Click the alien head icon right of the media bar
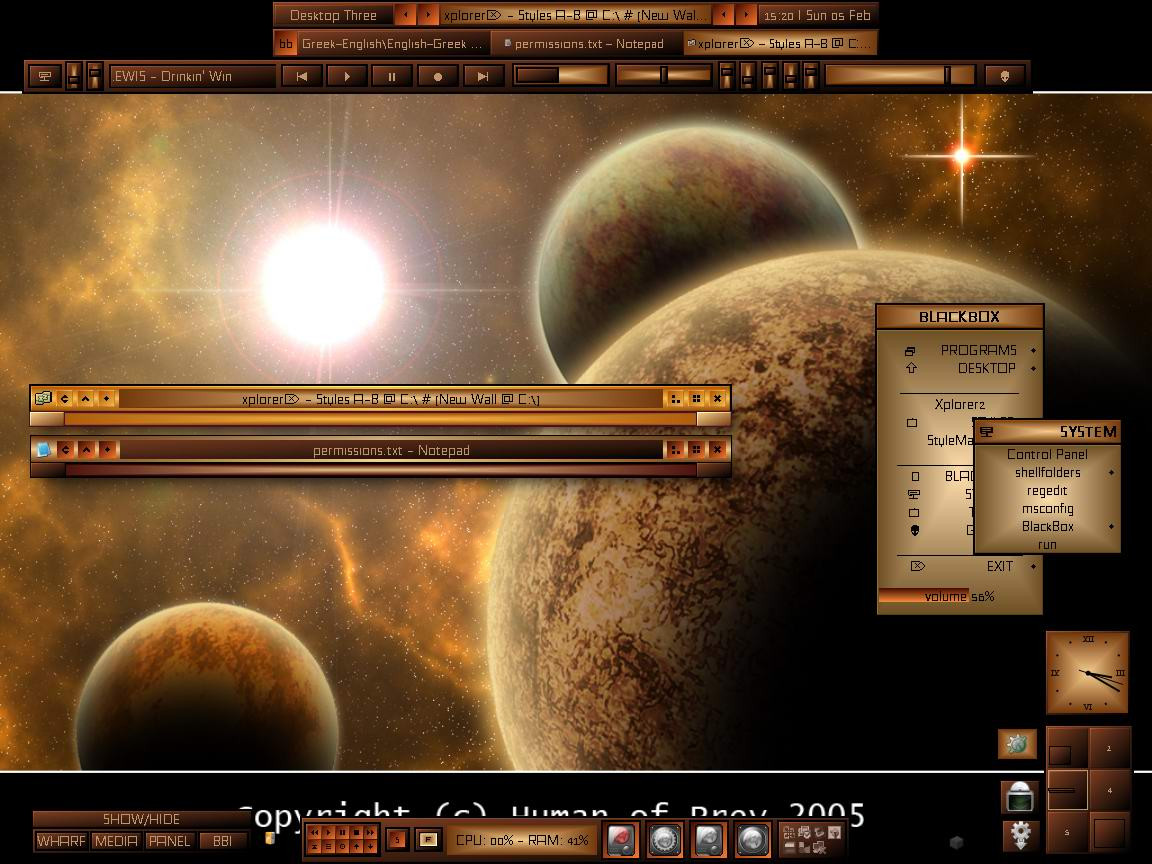 point(1004,76)
